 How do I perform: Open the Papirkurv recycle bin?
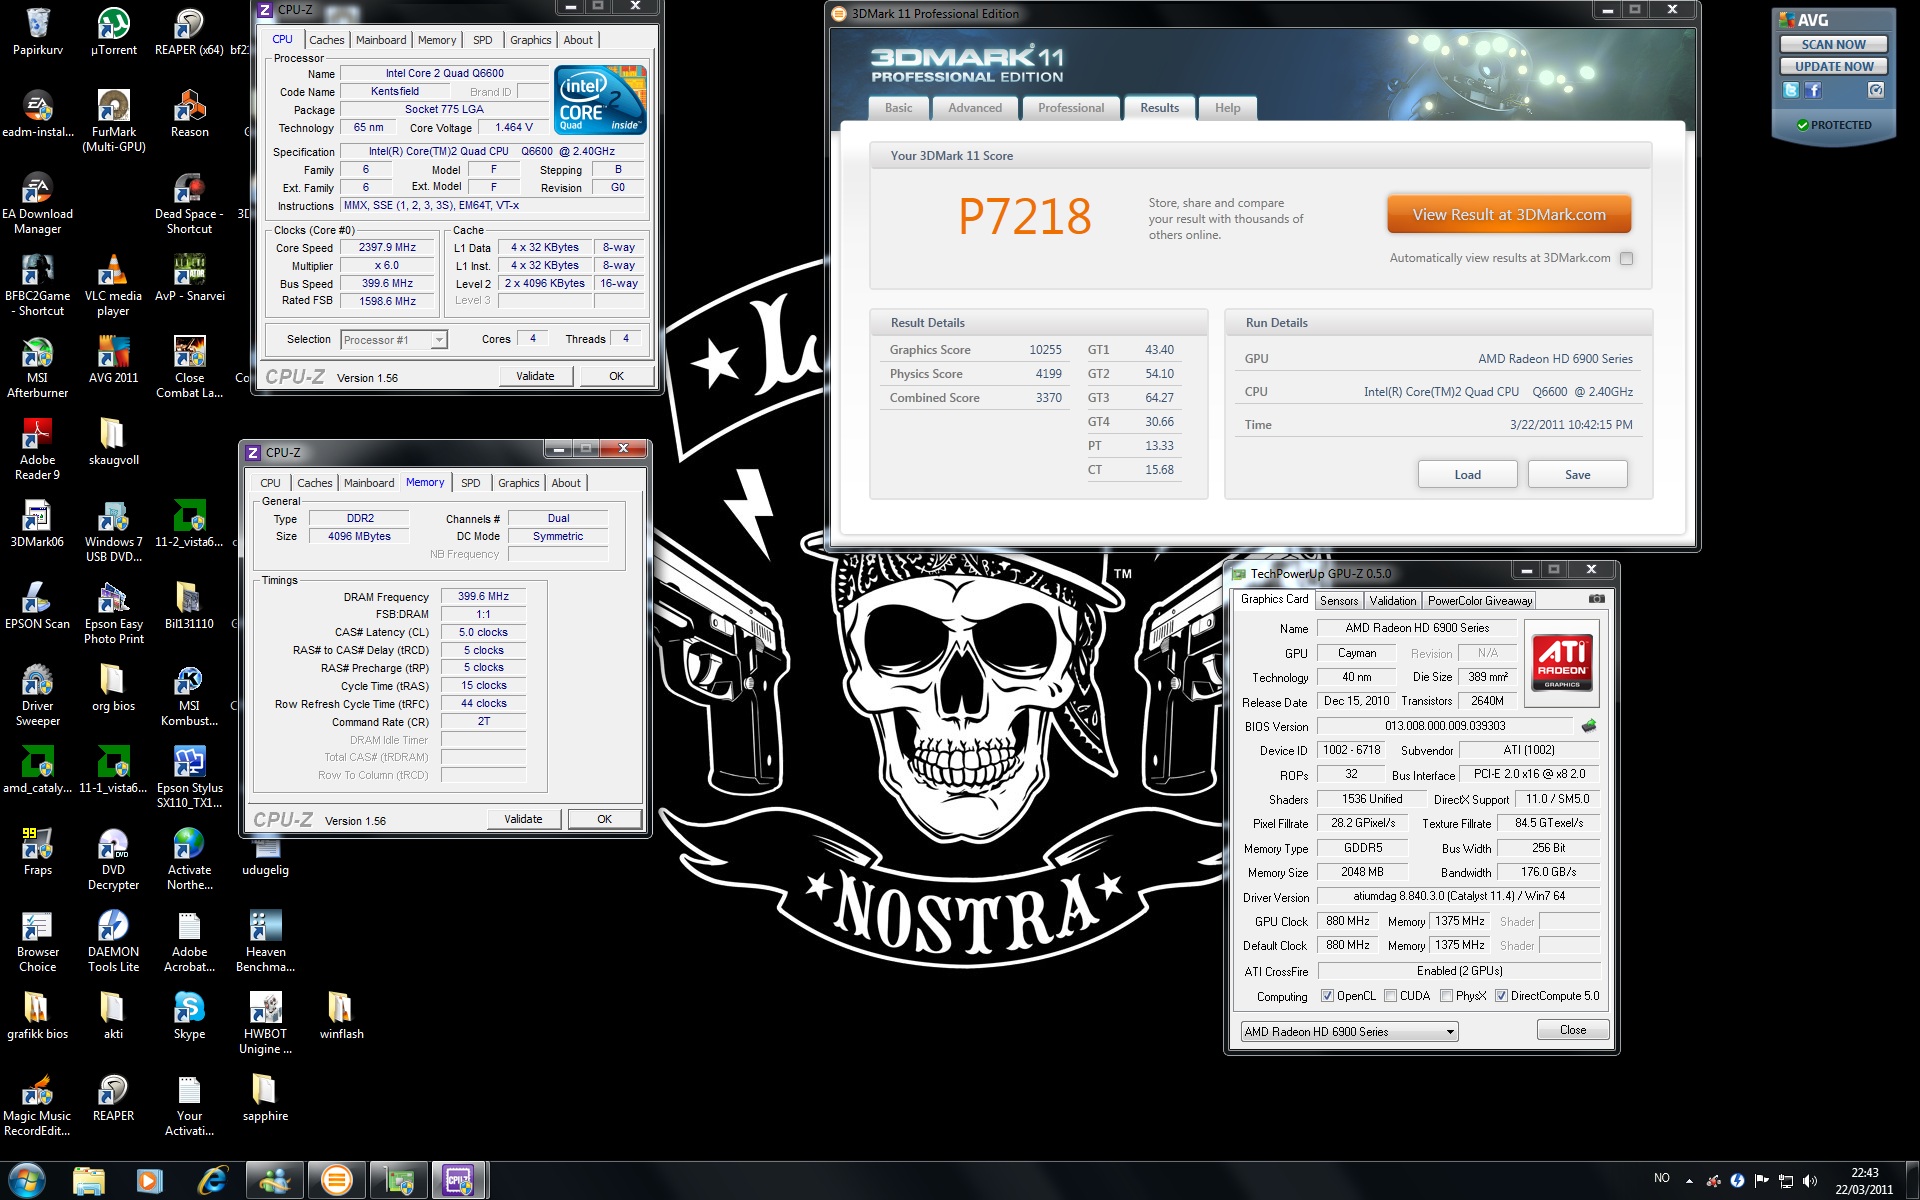click(x=37, y=31)
